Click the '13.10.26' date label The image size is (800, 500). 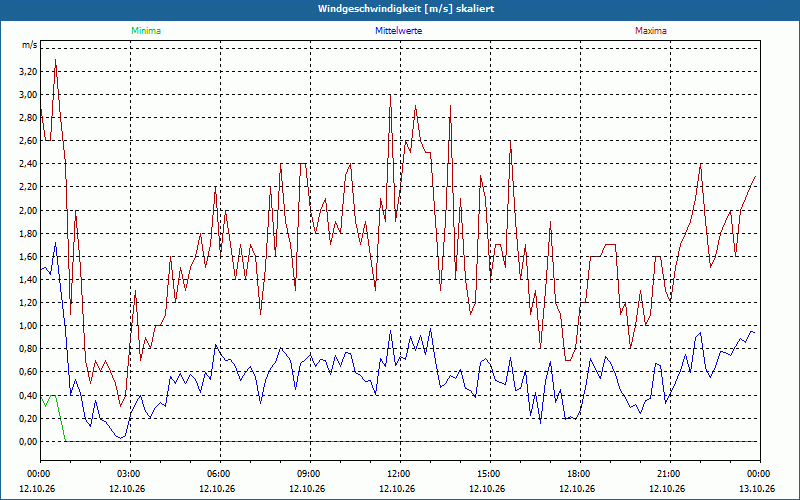[757, 488]
